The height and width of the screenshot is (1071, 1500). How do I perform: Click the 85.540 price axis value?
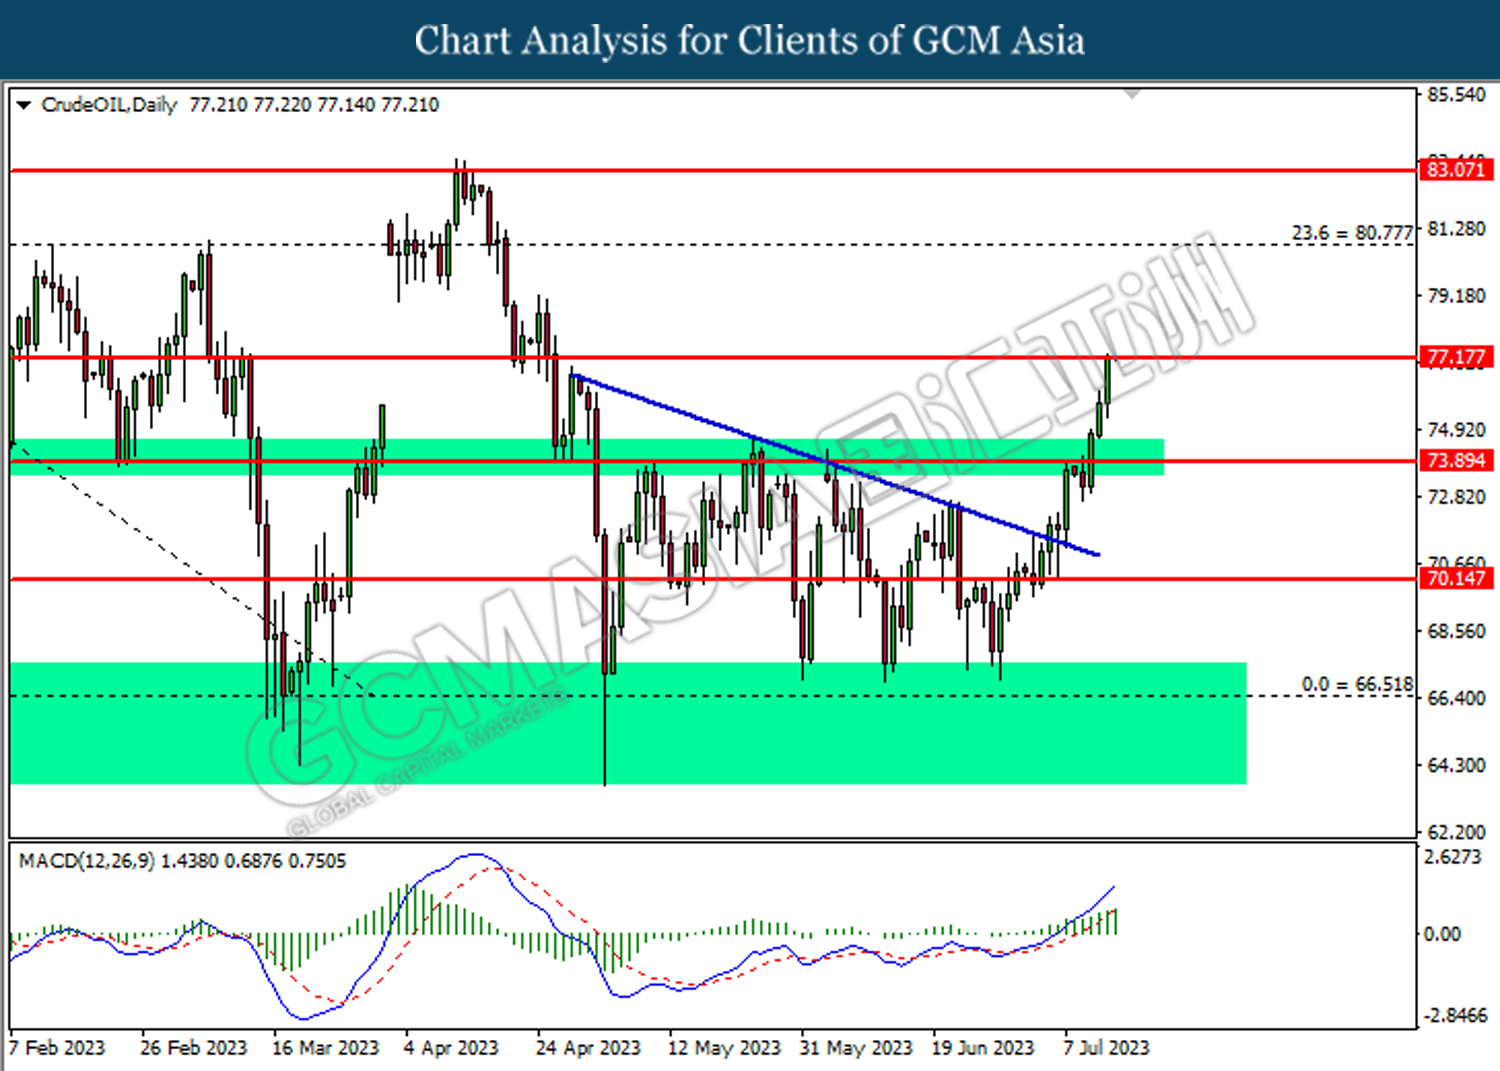point(1456,95)
